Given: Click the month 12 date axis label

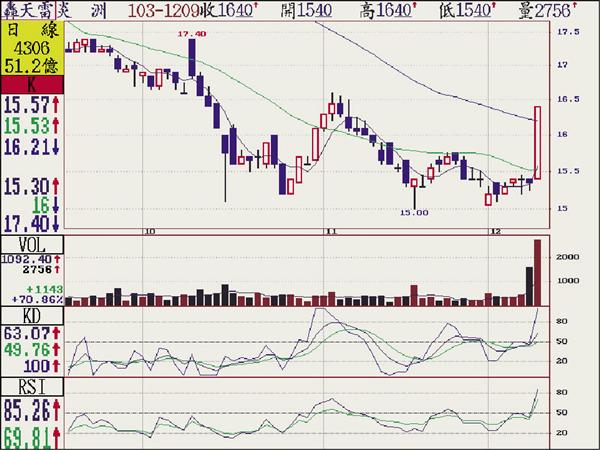Looking at the screenshot, I should point(494,230).
